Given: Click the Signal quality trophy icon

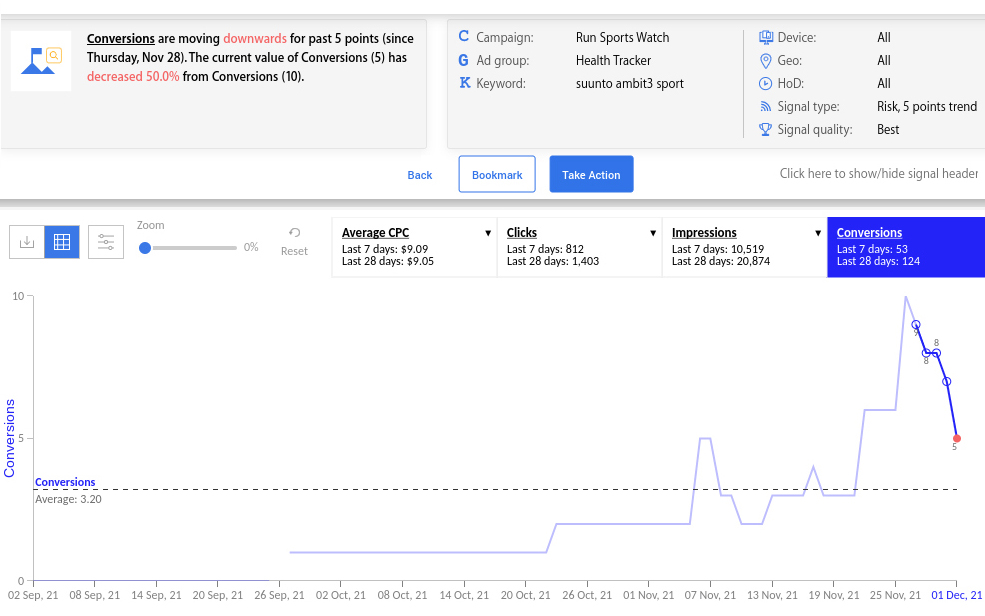Looking at the screenshot, I should pyautogui.click(x=766, y=130).
